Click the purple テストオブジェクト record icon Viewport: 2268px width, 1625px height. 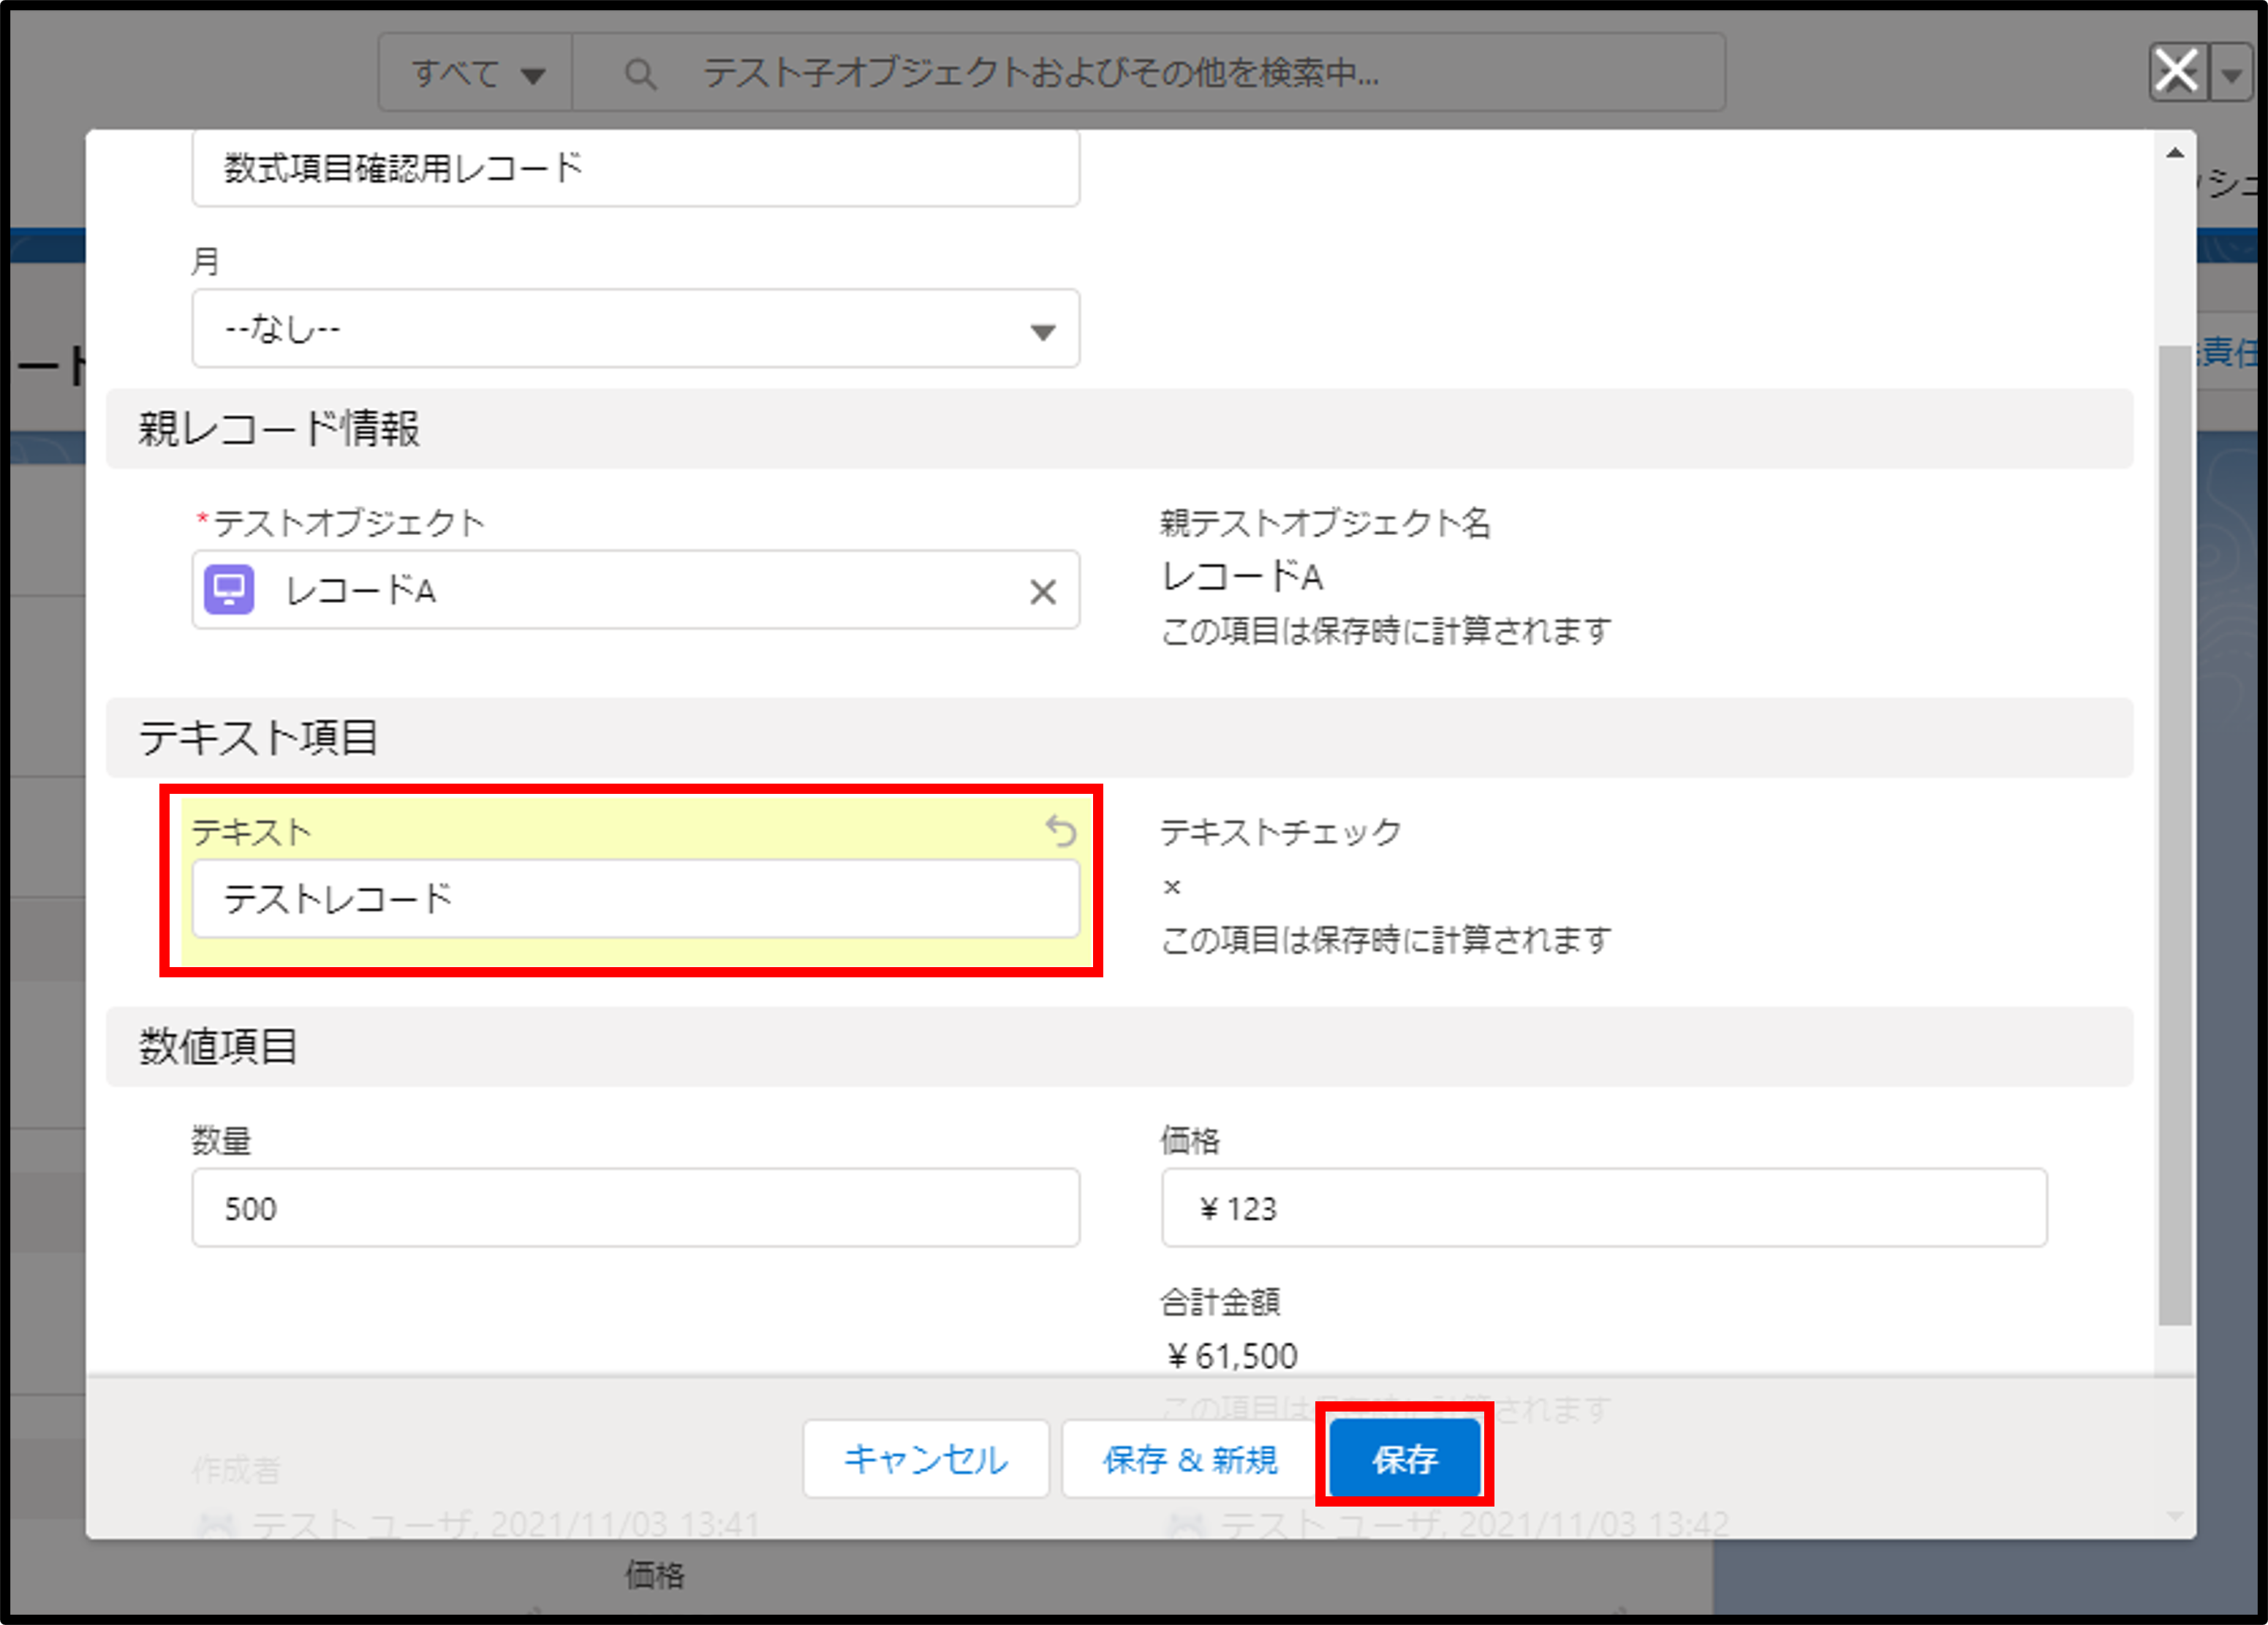[x=229, y=590]
